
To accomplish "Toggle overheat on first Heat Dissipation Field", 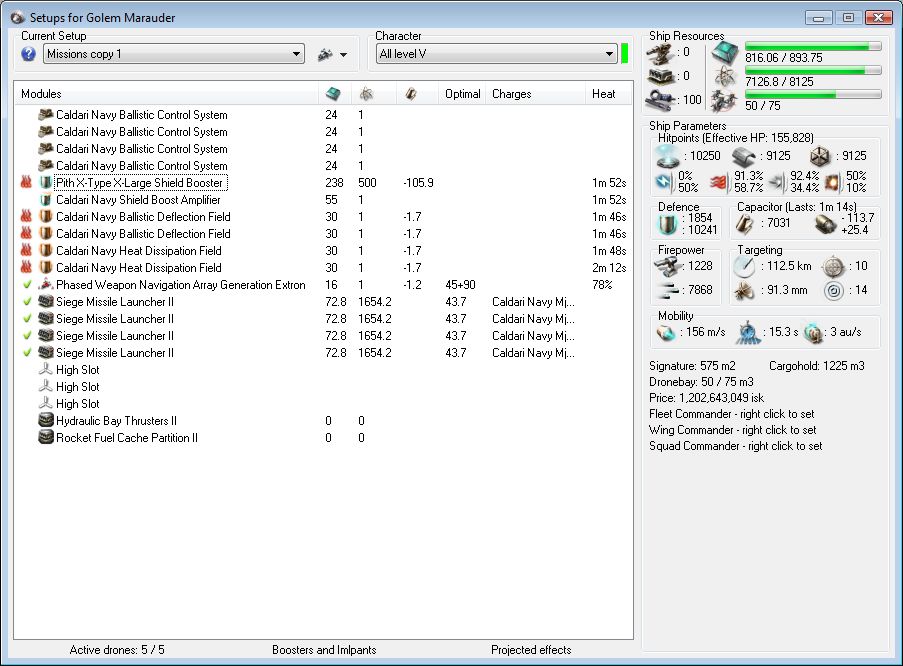I will click(26, 251).
